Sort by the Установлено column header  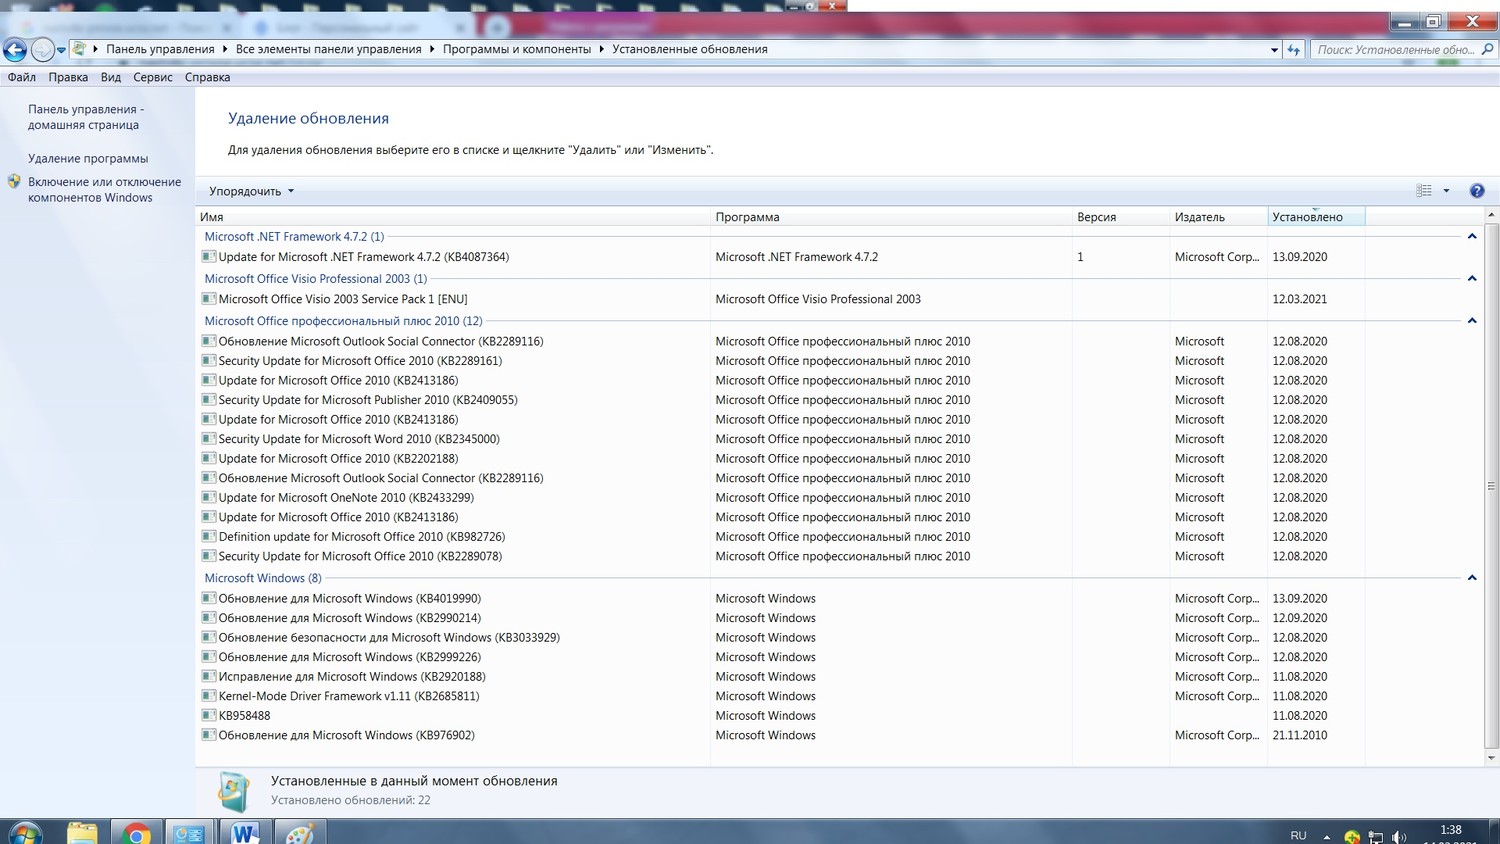(x=1316, y=217)
